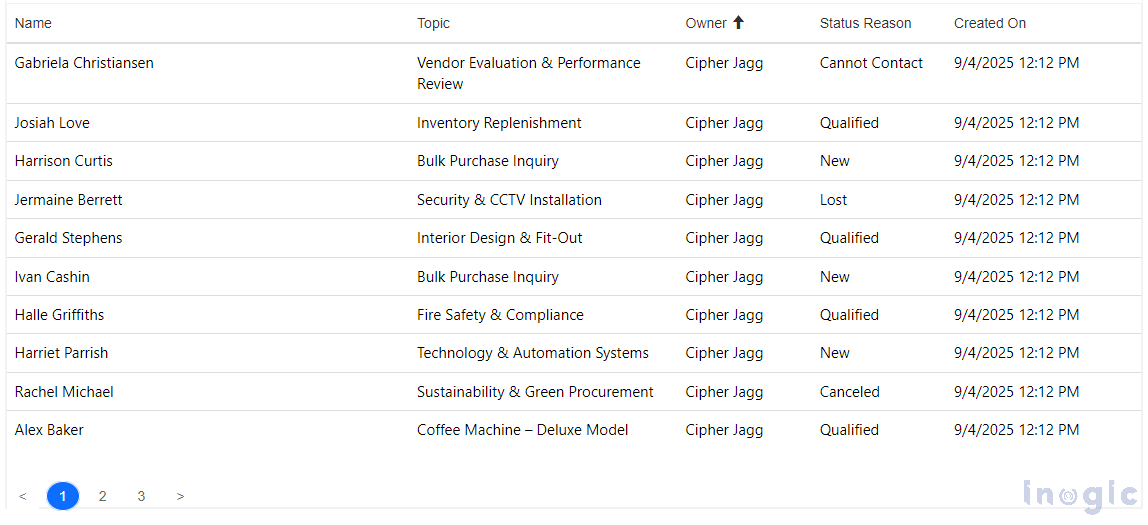This screenshot has height=525, width=1148.
Task: Go to the next page arrow
Action: click(x=180, y=496)
